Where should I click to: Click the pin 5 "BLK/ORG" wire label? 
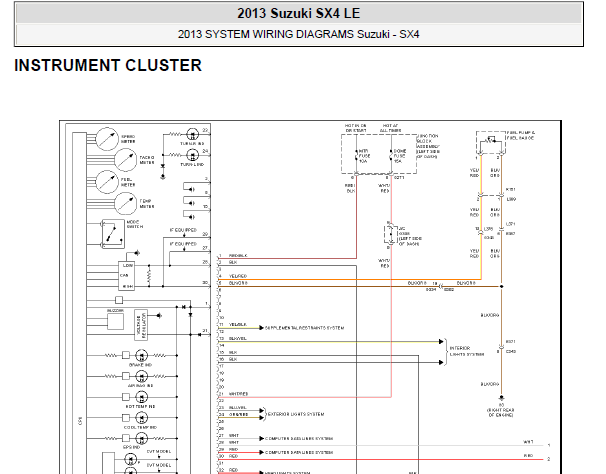pos(238,283)
